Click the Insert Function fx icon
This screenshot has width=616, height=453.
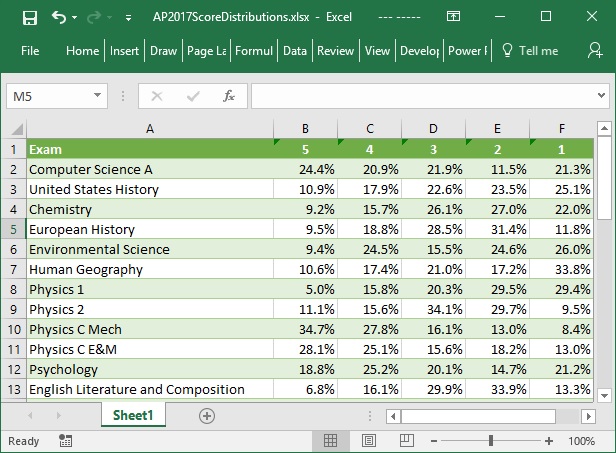(x=228, y=96)
